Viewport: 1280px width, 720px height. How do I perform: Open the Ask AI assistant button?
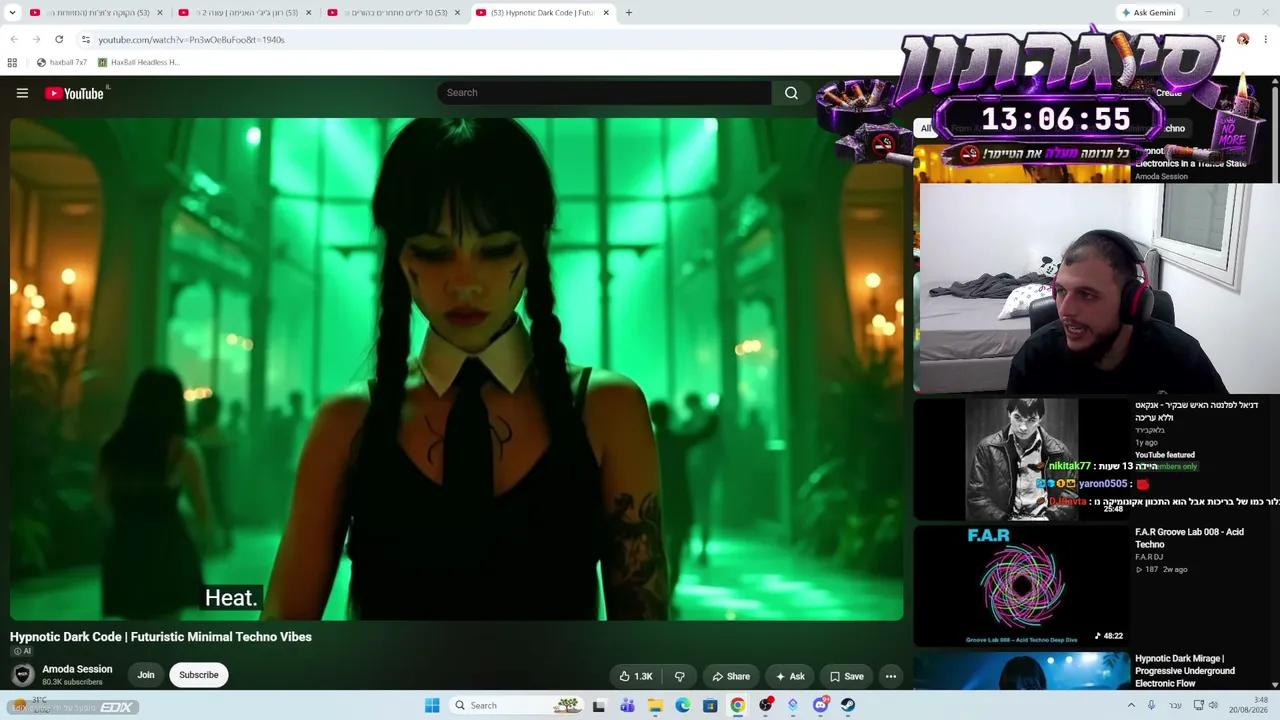click(x=789, y=676)
